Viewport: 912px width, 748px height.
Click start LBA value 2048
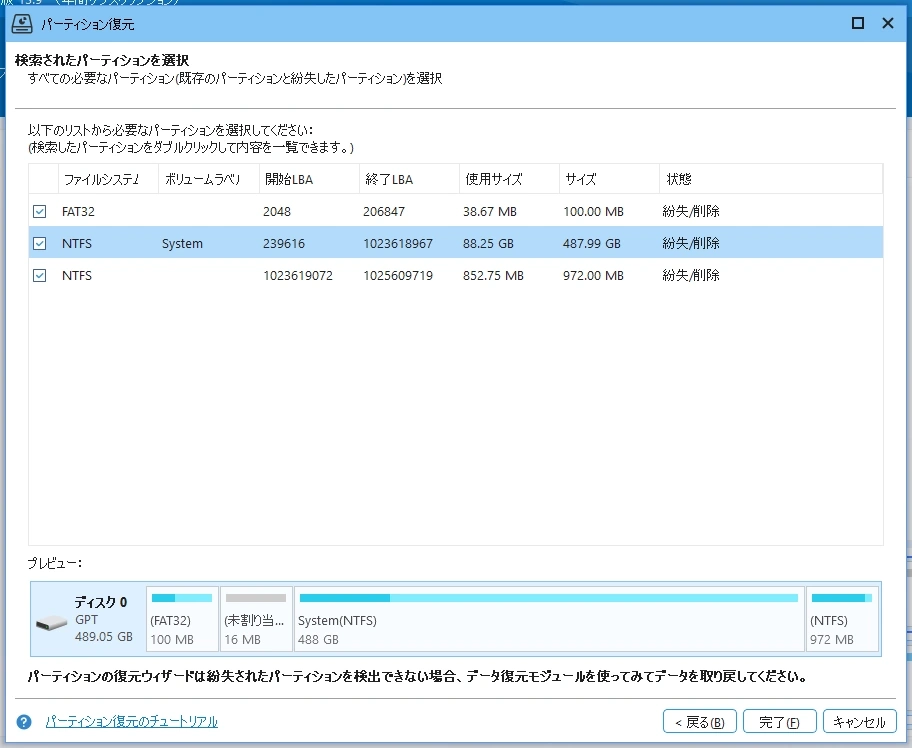click(x=277, y=212)
